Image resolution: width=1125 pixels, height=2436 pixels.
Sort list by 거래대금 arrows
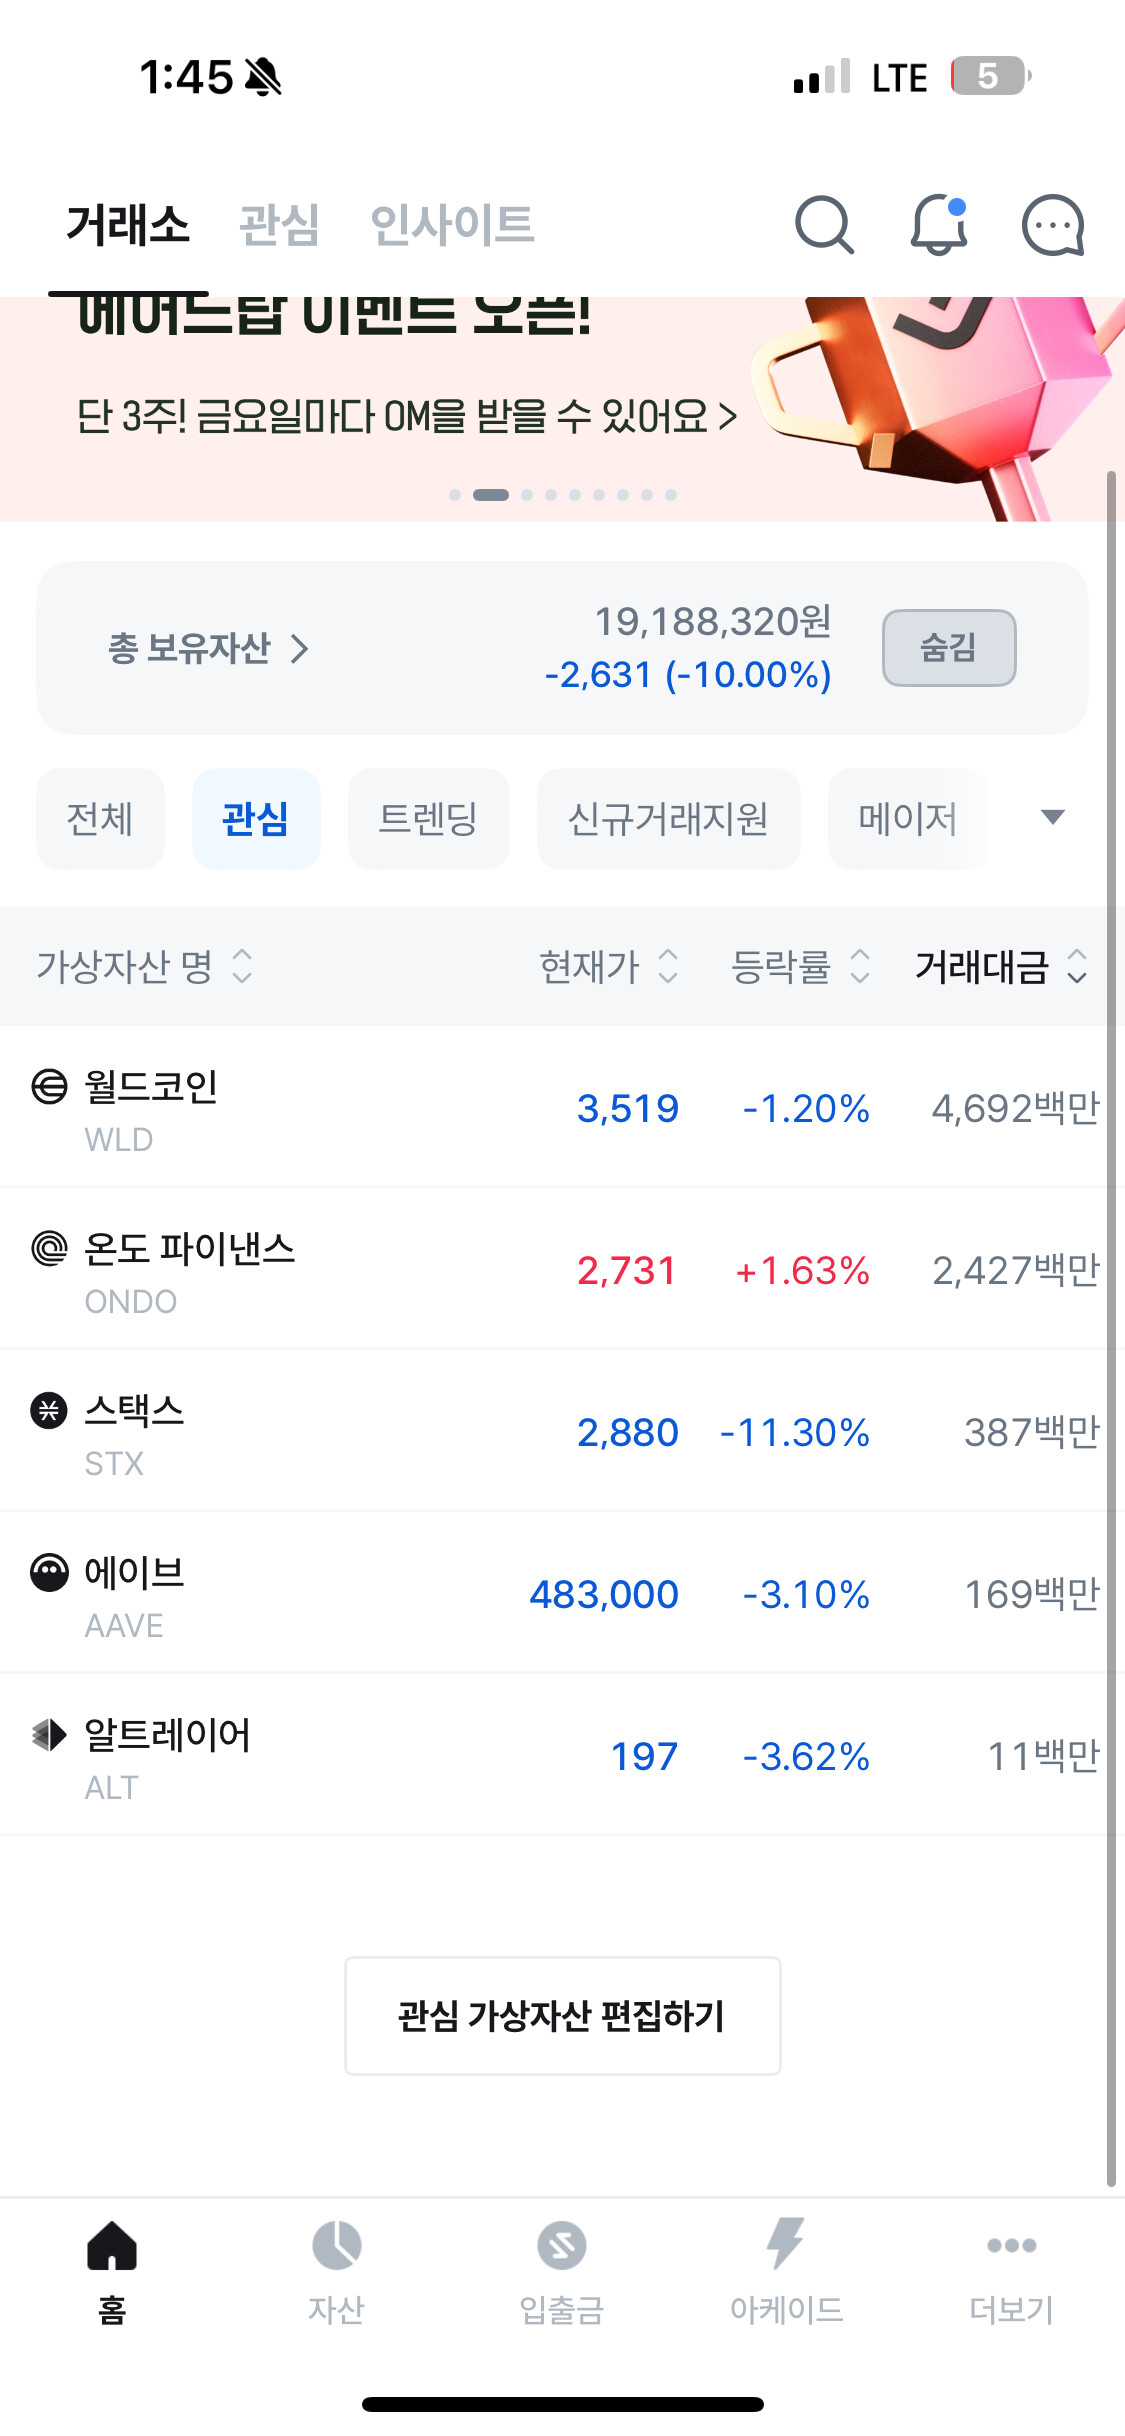1076,966
